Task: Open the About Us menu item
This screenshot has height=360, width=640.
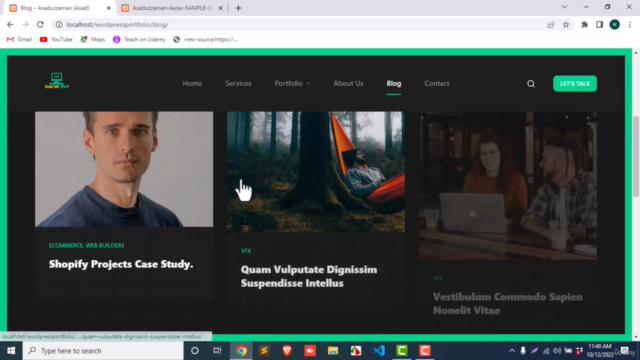Action: (348, 83)
